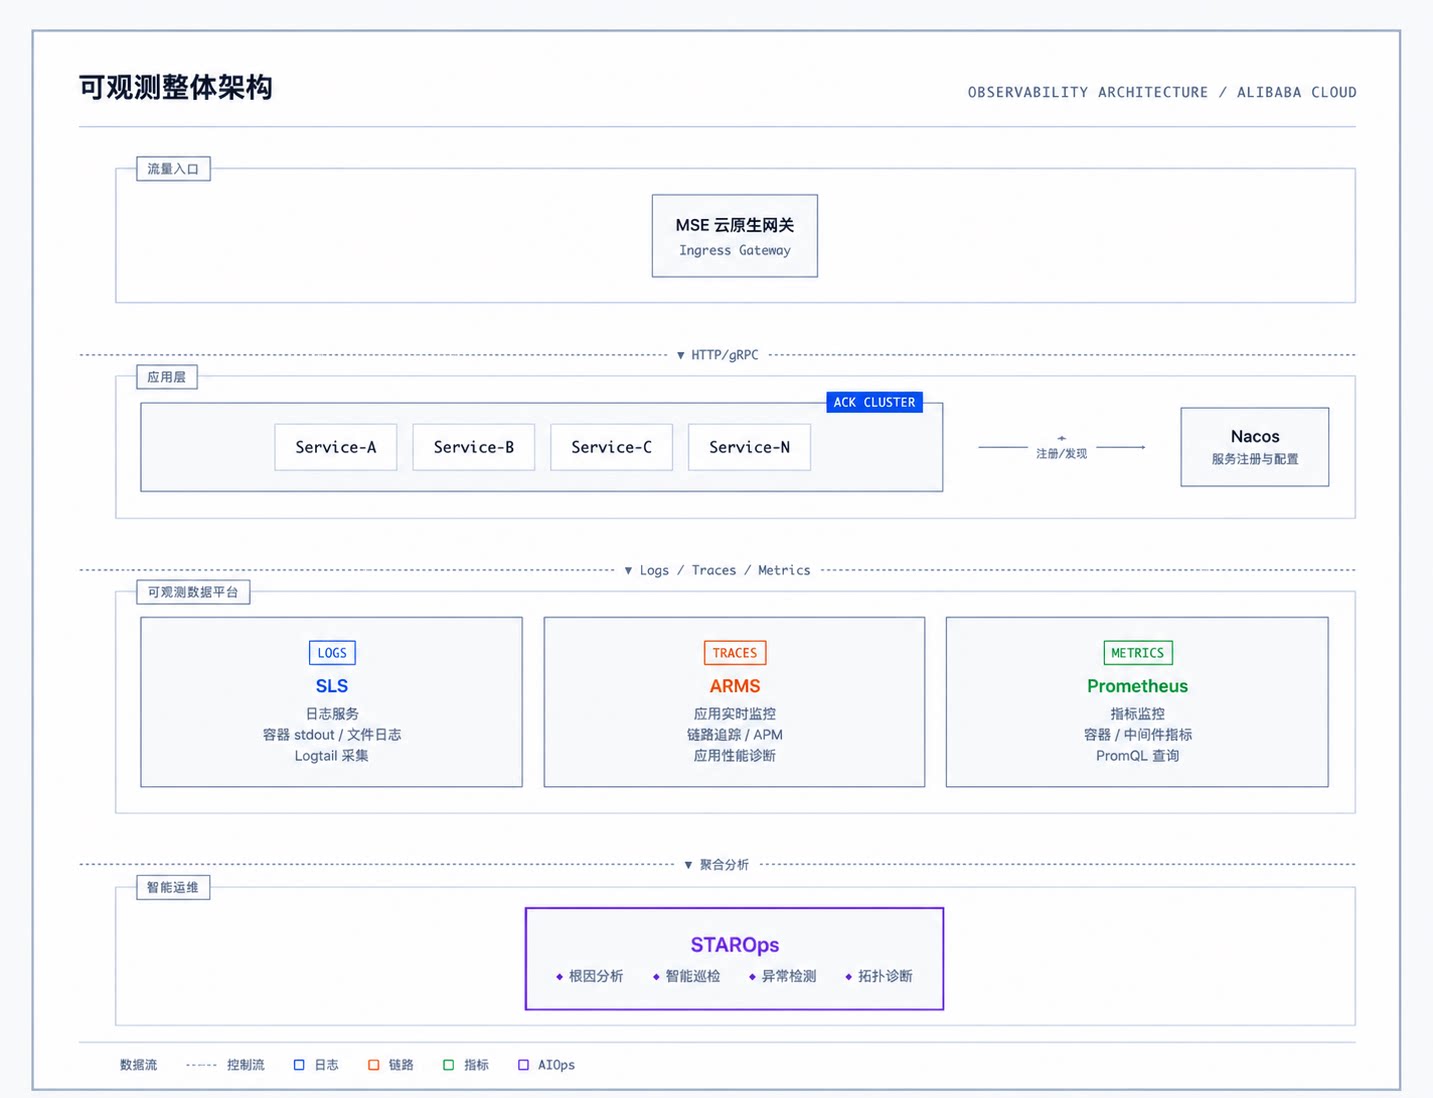This screenshot has width=1433, height=1098.
Task: Click the METRICS tag badge
Action: coord(1137,653)
